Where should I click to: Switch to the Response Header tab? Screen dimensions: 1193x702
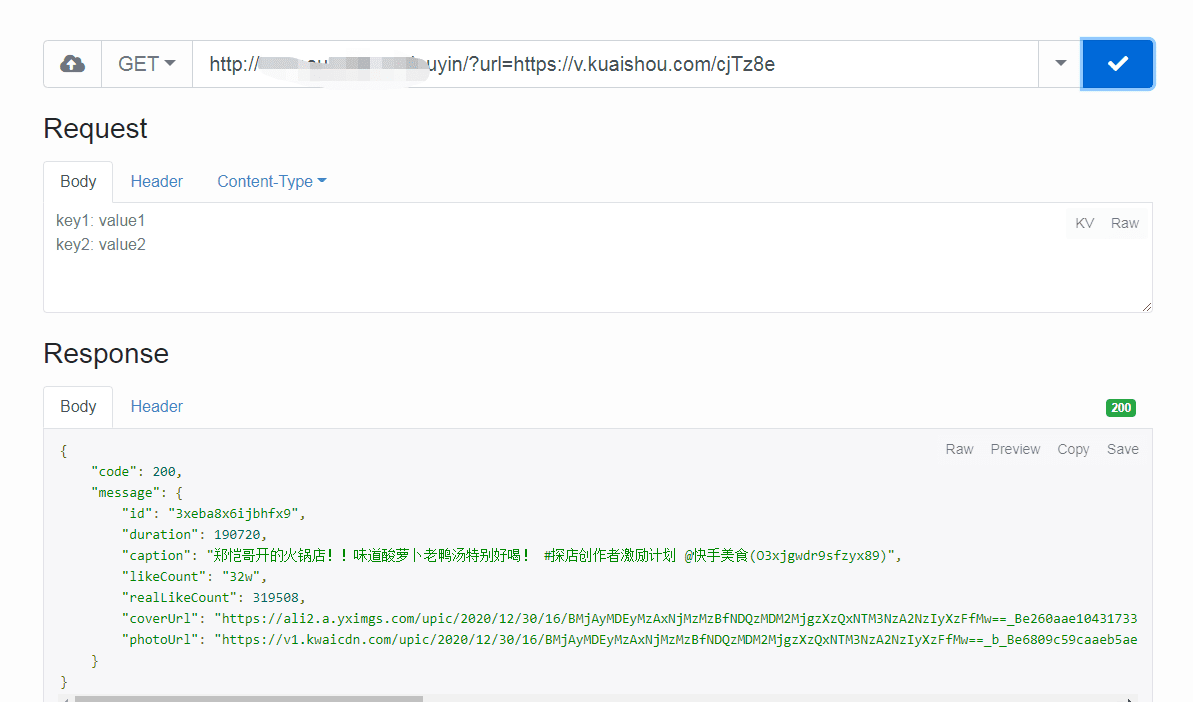157,407
